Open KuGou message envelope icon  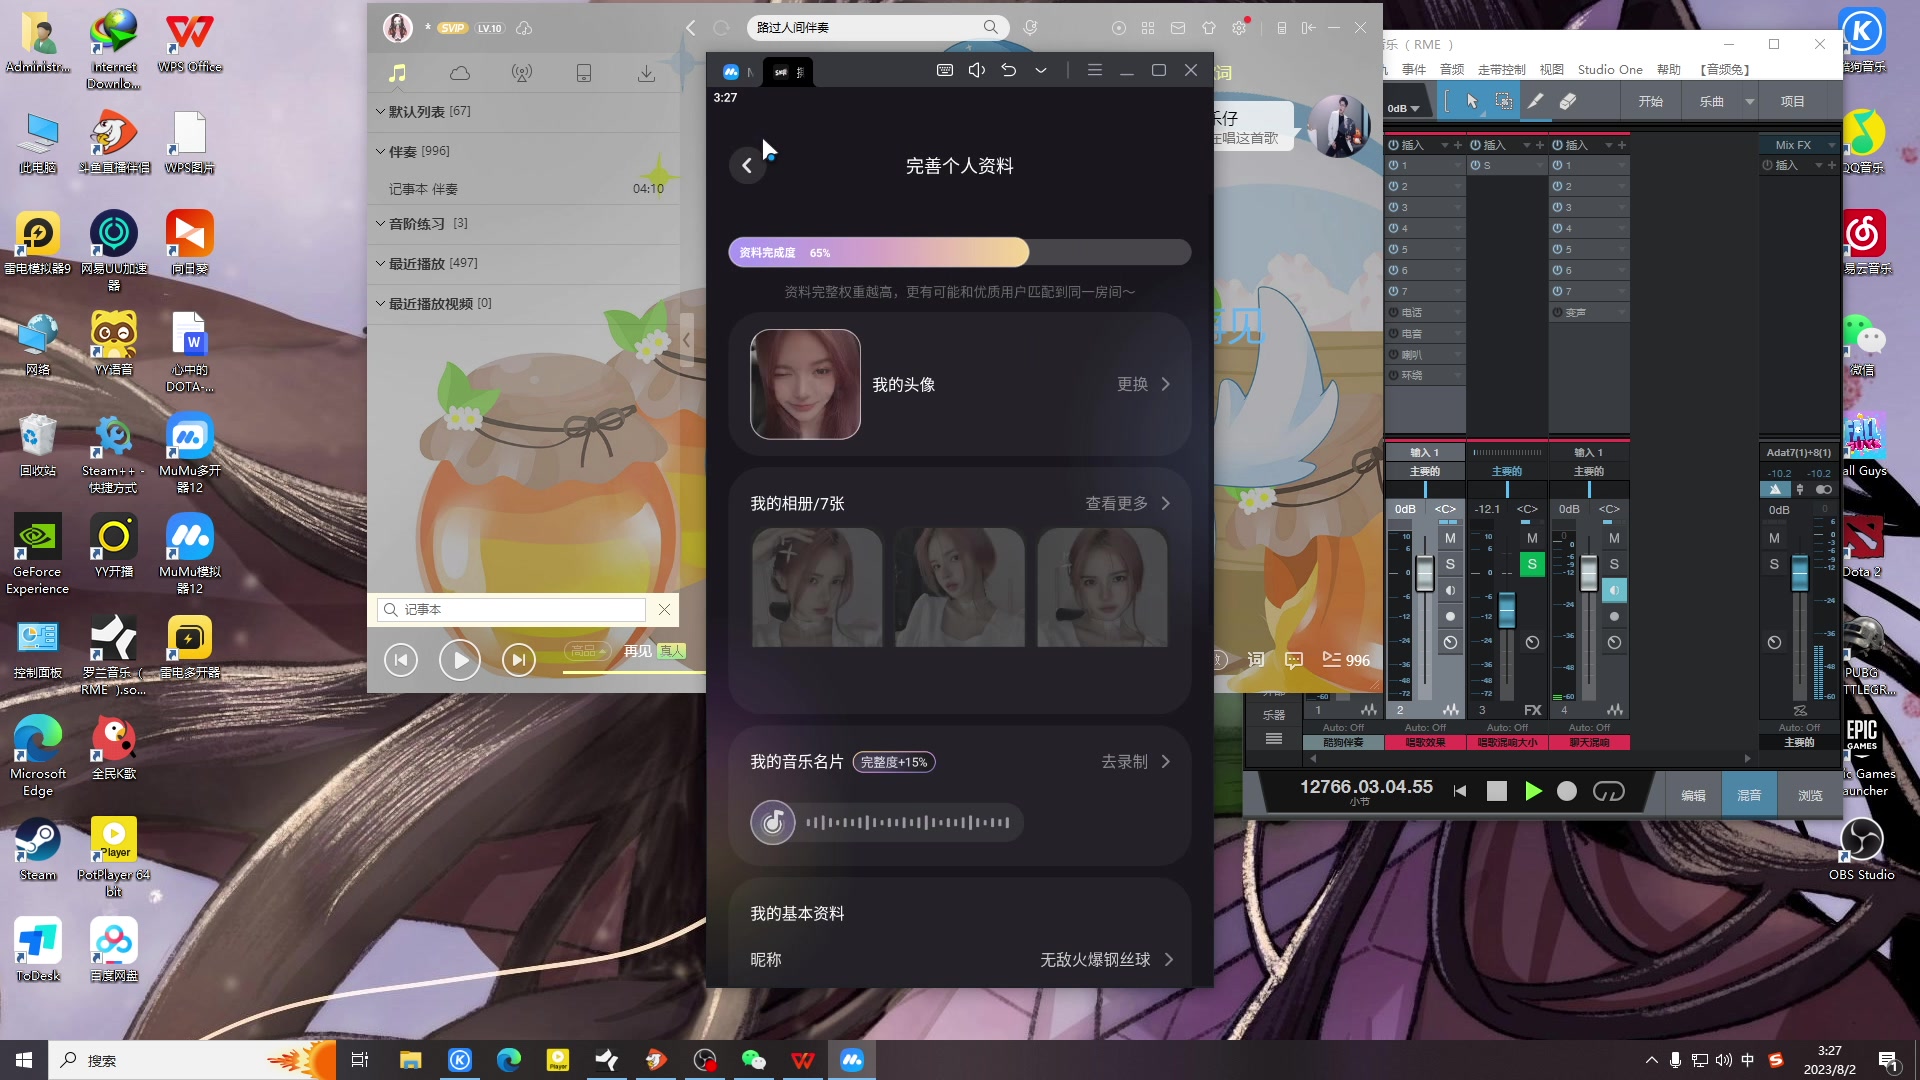coord(1178,28)
